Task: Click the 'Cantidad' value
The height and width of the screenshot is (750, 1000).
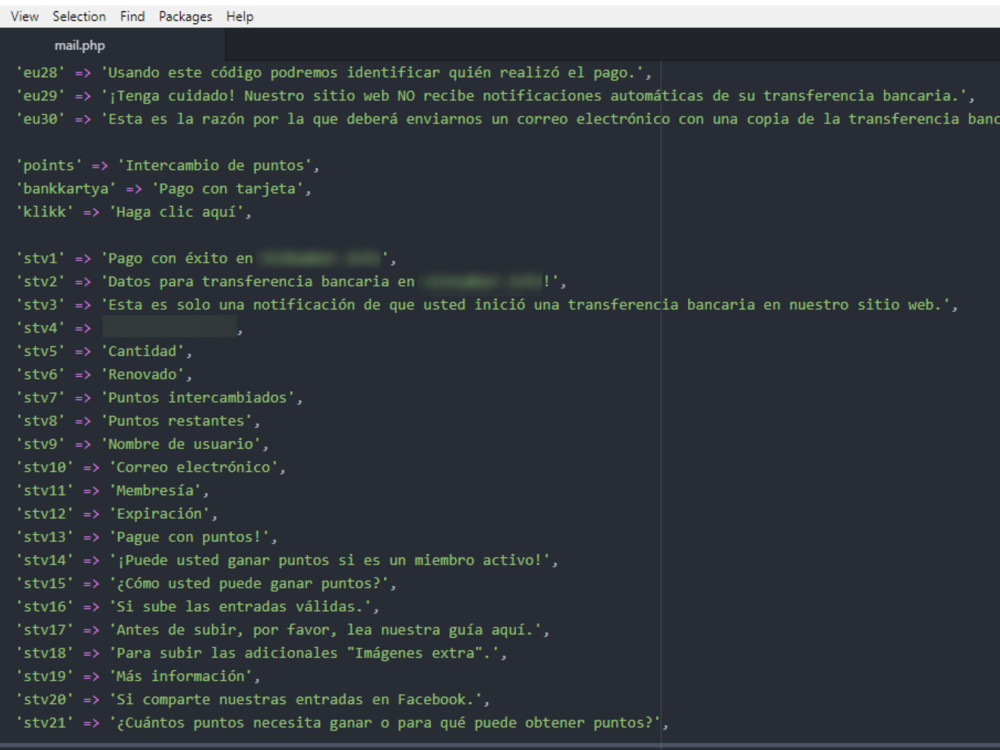Action: [x=142, y=351]
